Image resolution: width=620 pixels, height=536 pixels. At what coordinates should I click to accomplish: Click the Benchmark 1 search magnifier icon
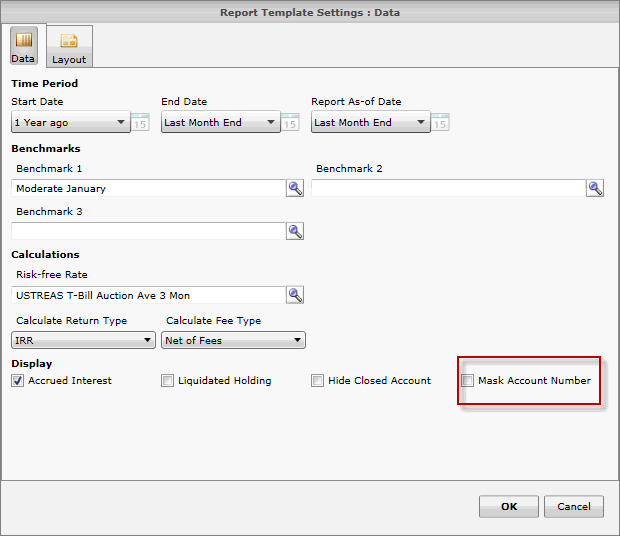point(295,188)
